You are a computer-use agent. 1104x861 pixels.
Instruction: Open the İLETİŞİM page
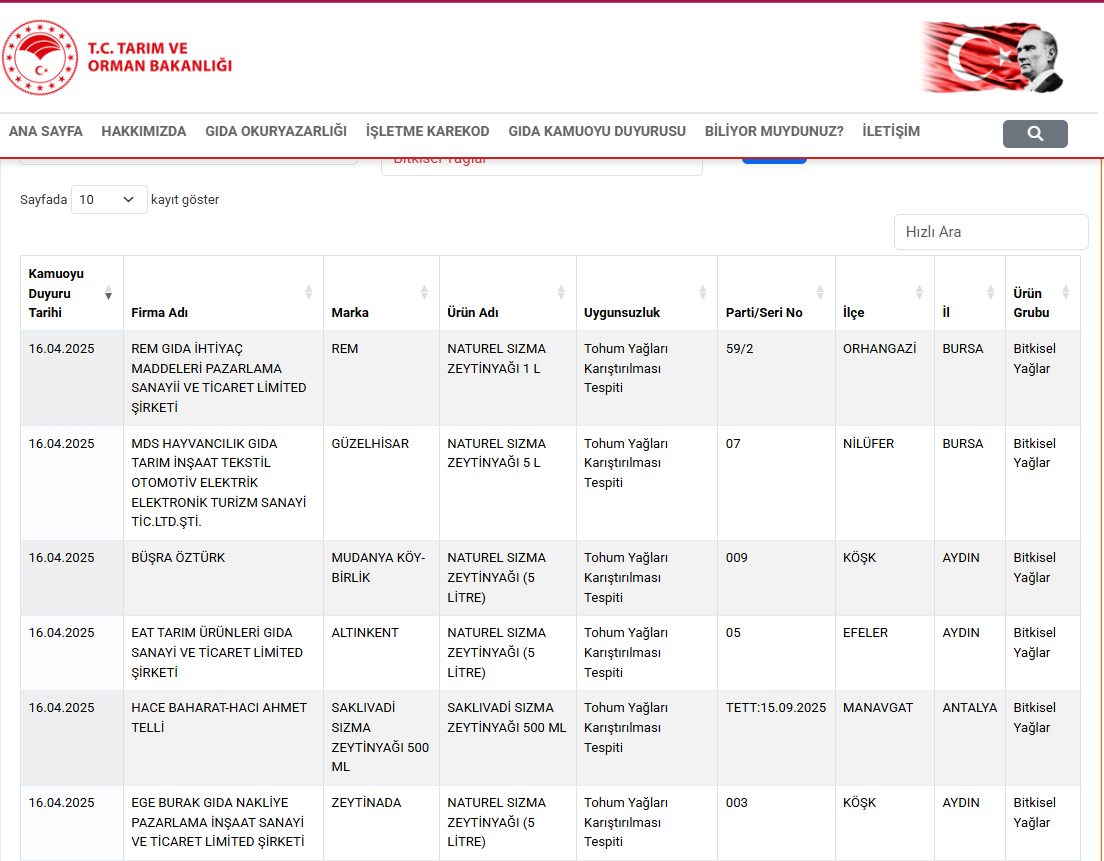(x=891, y=132)
